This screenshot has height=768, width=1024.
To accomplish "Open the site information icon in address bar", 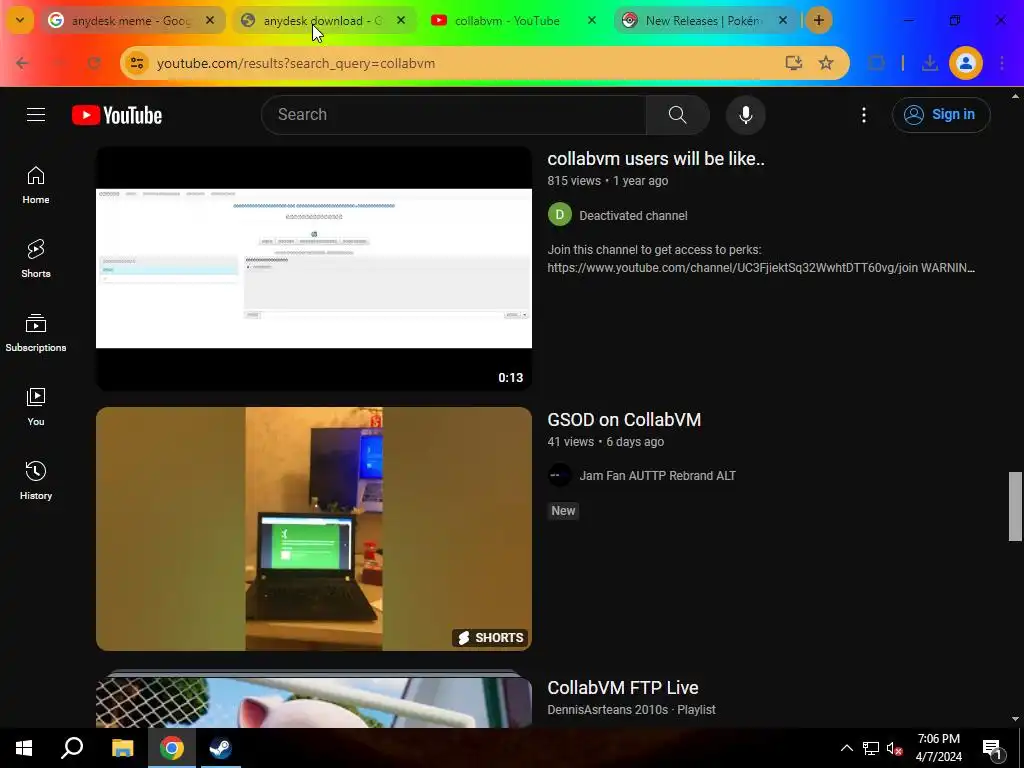I will 136,63.
